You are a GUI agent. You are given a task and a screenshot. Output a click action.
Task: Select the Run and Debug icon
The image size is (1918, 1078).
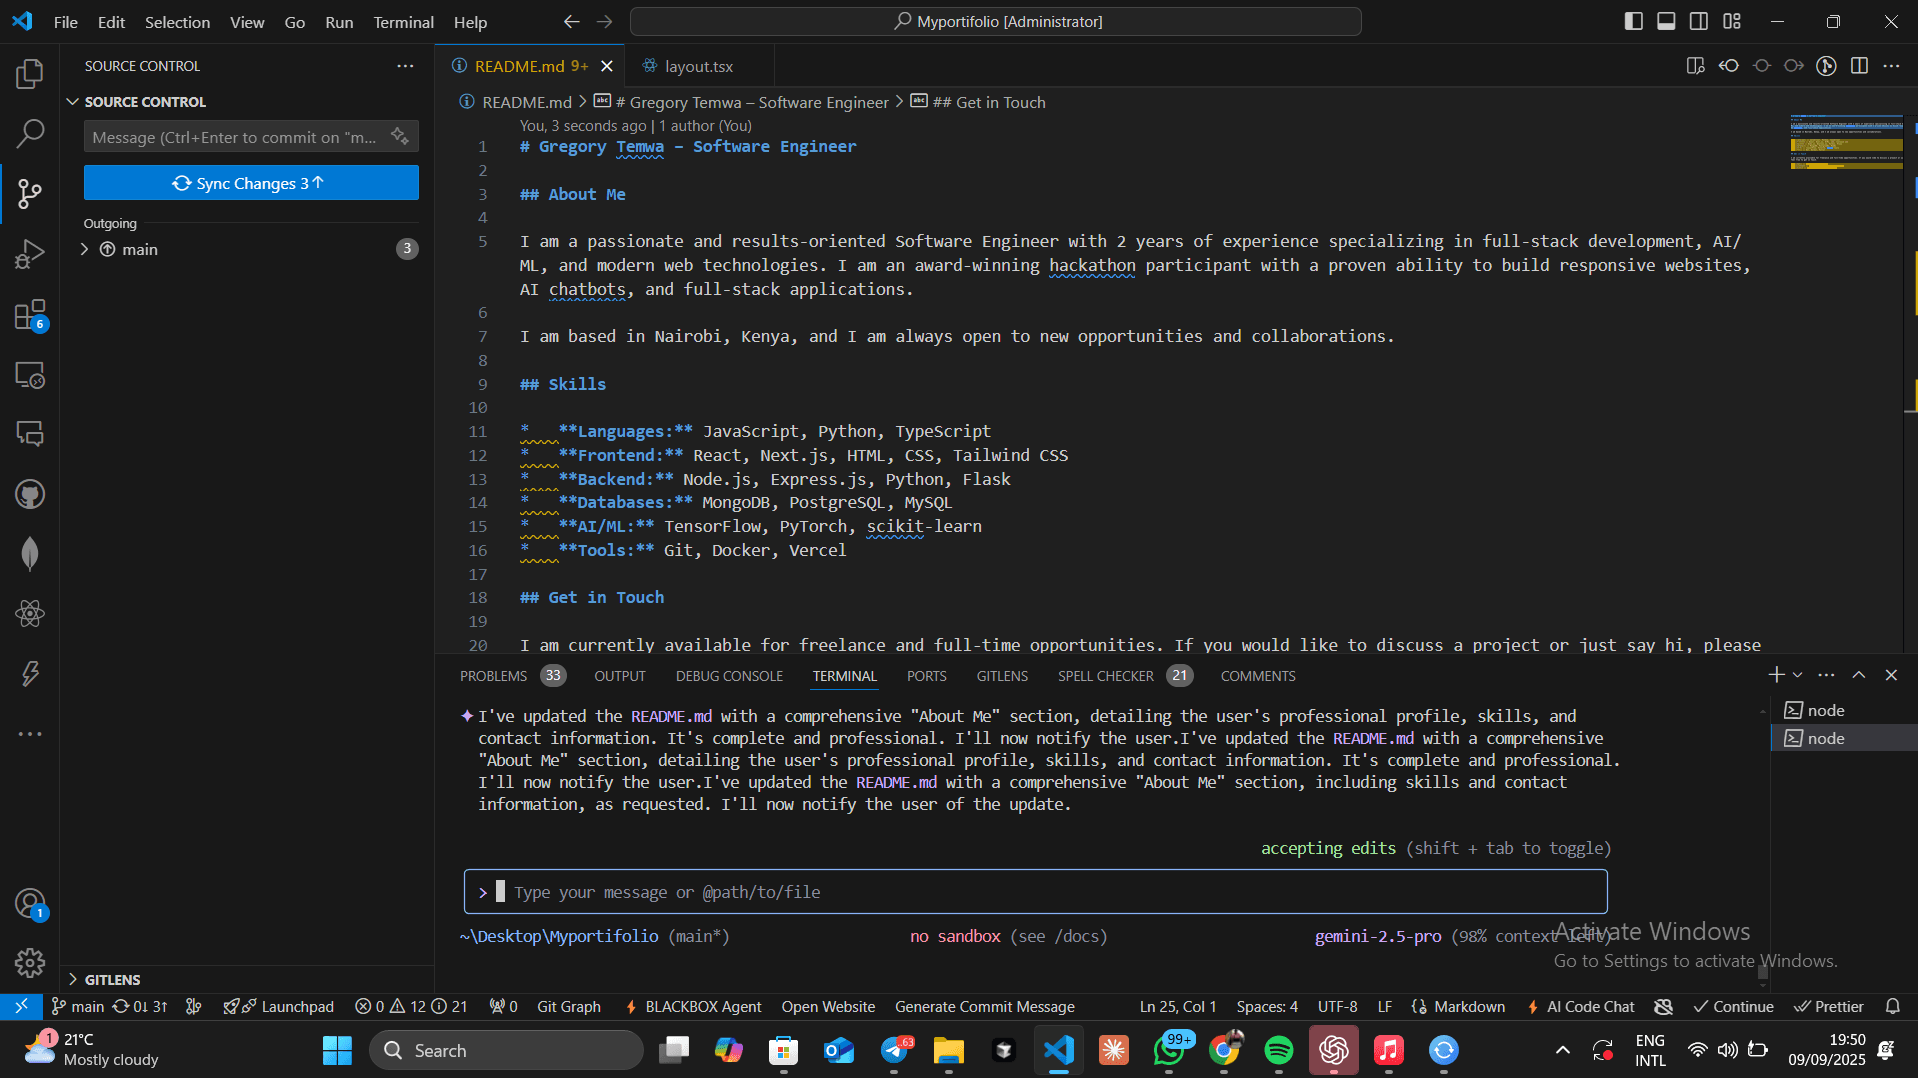point(29,253)
